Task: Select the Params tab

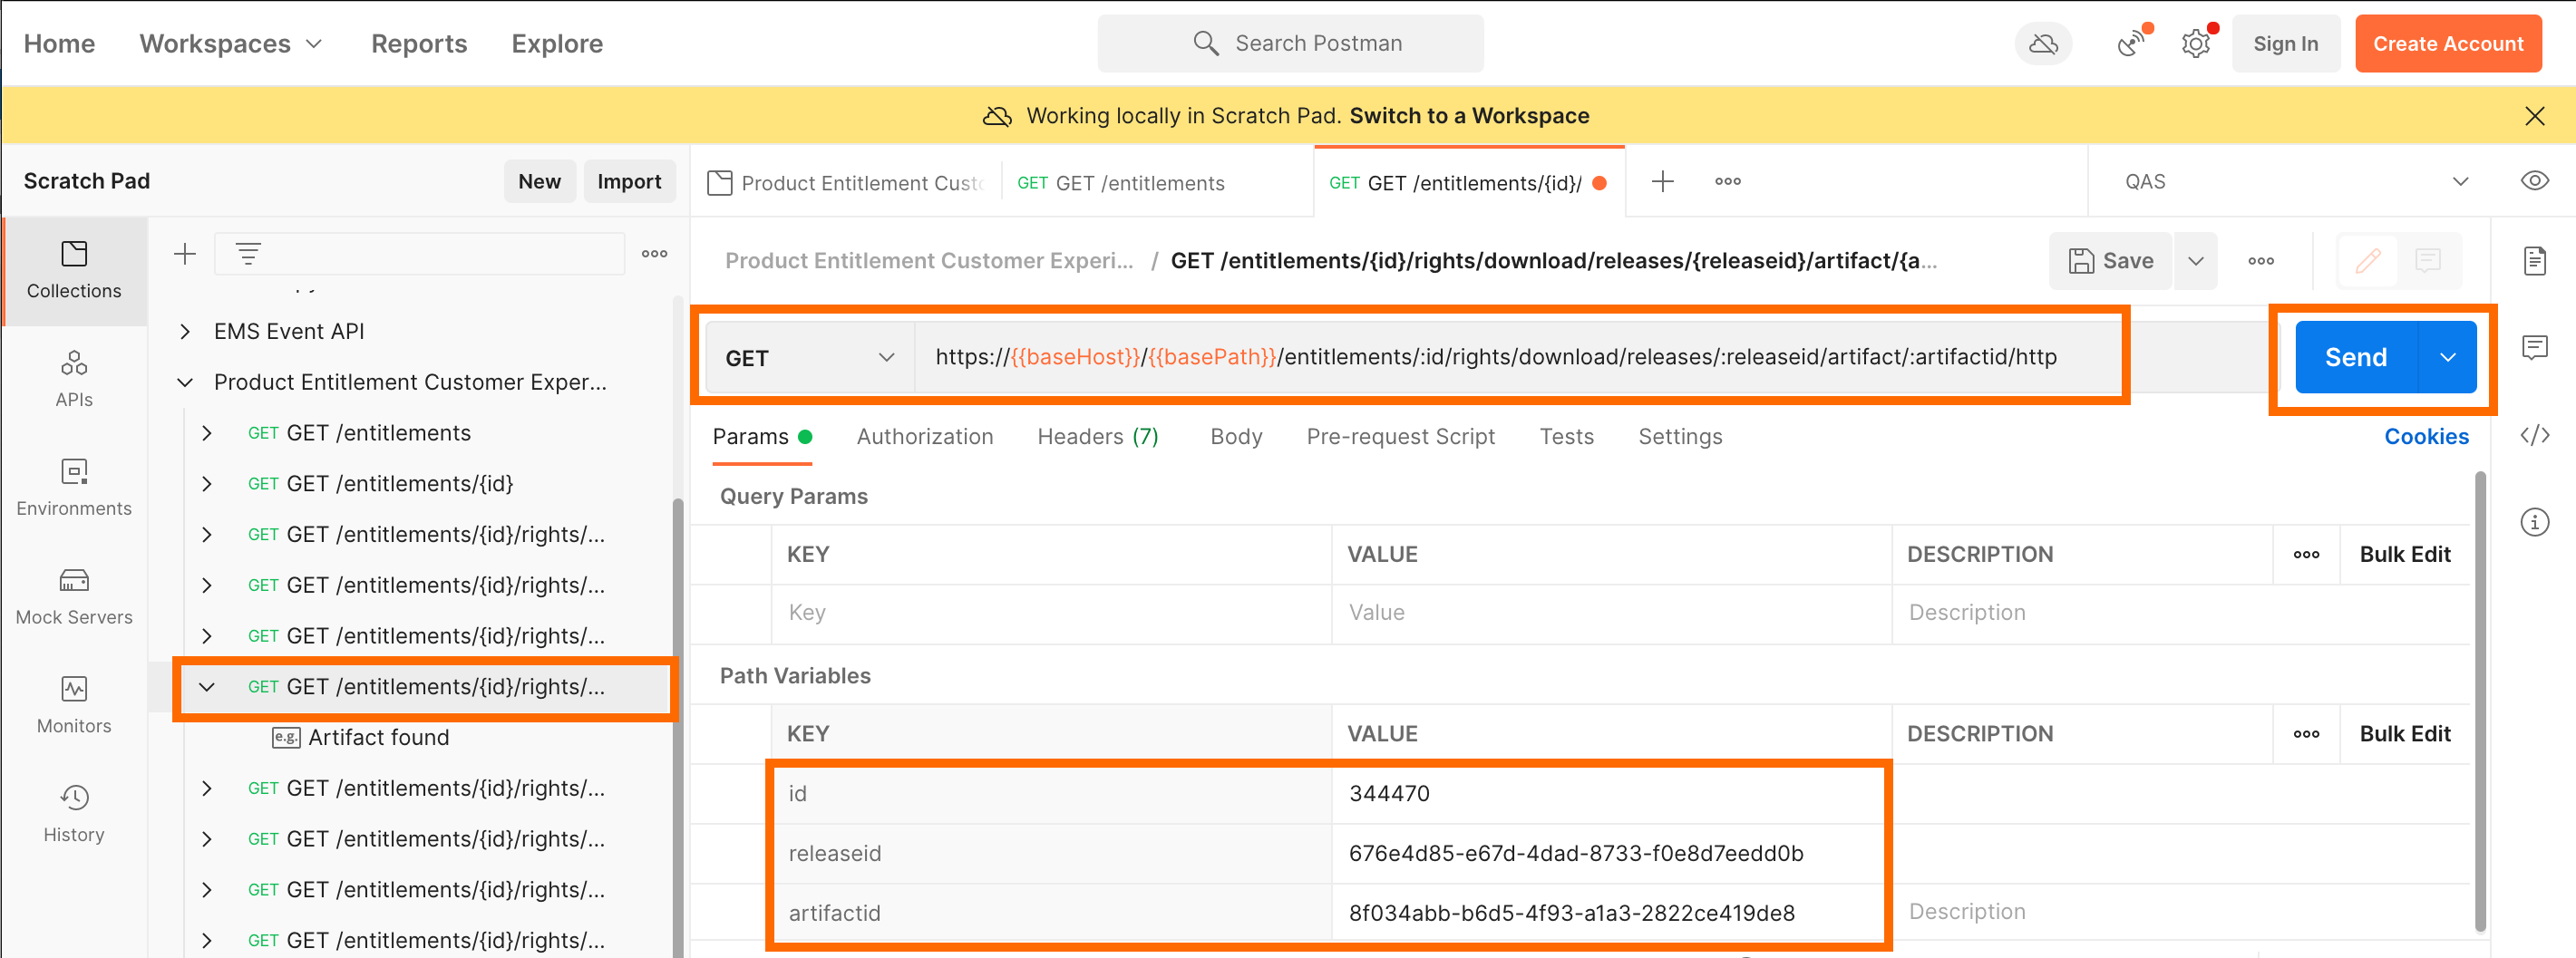Action: (x=762, y=437)
